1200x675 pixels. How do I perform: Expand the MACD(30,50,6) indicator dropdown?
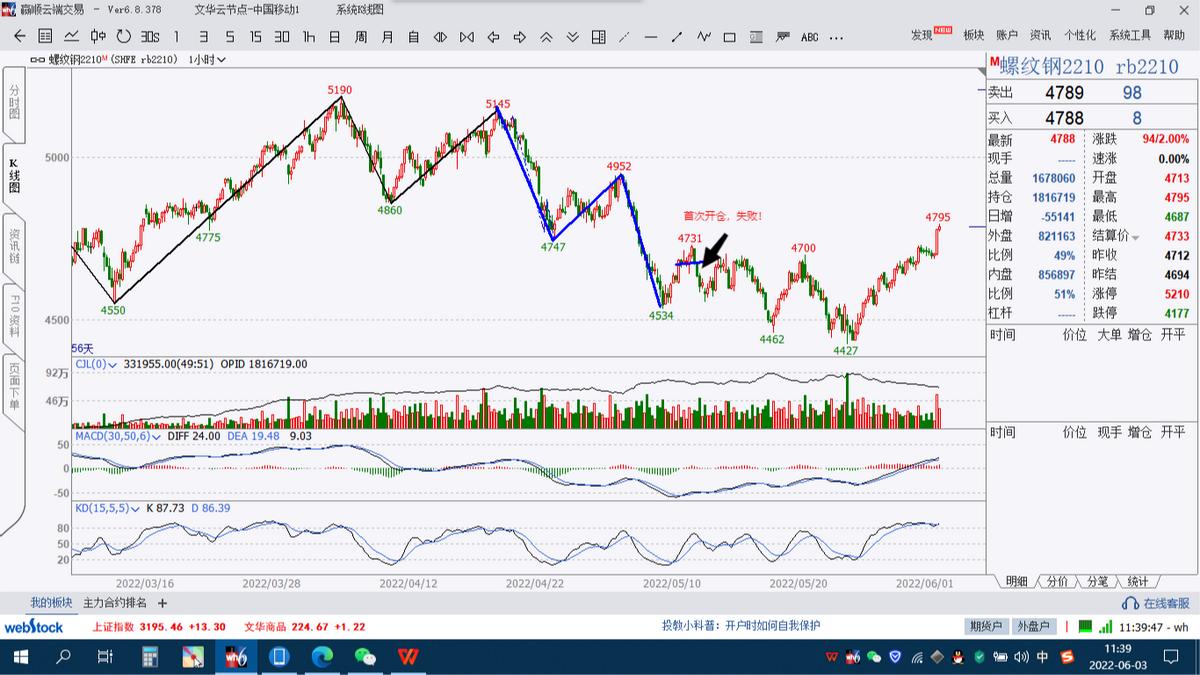tap(155, 436)
